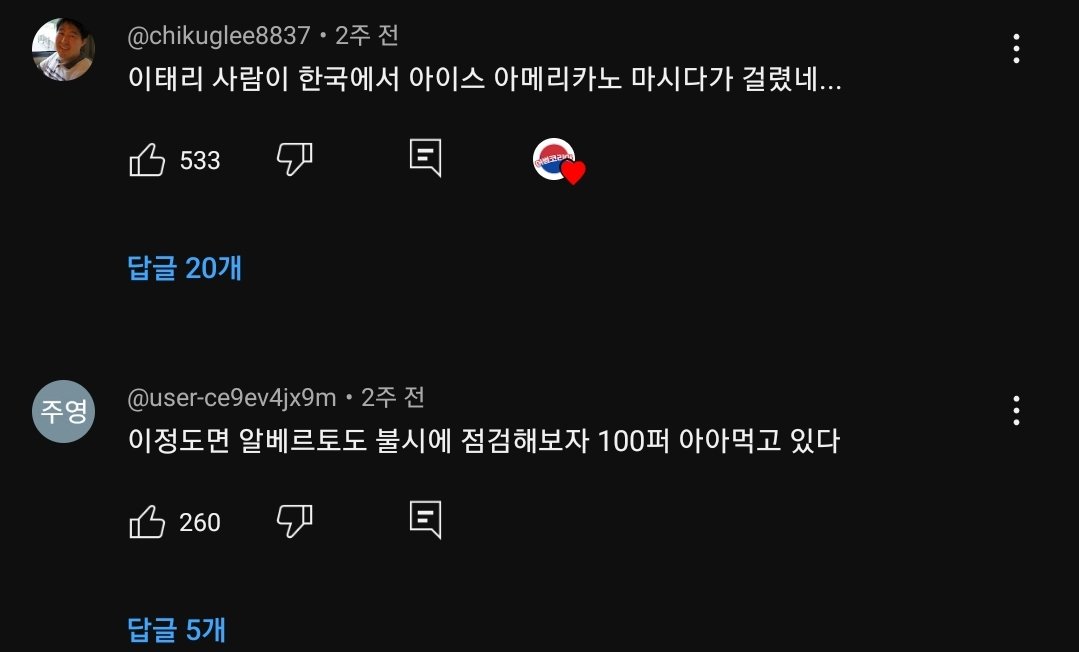Click the 2주 전 timestamp on @chikuglee8837's comment
This screenshot has width=1079, height=652.
[x=367, y=36]
